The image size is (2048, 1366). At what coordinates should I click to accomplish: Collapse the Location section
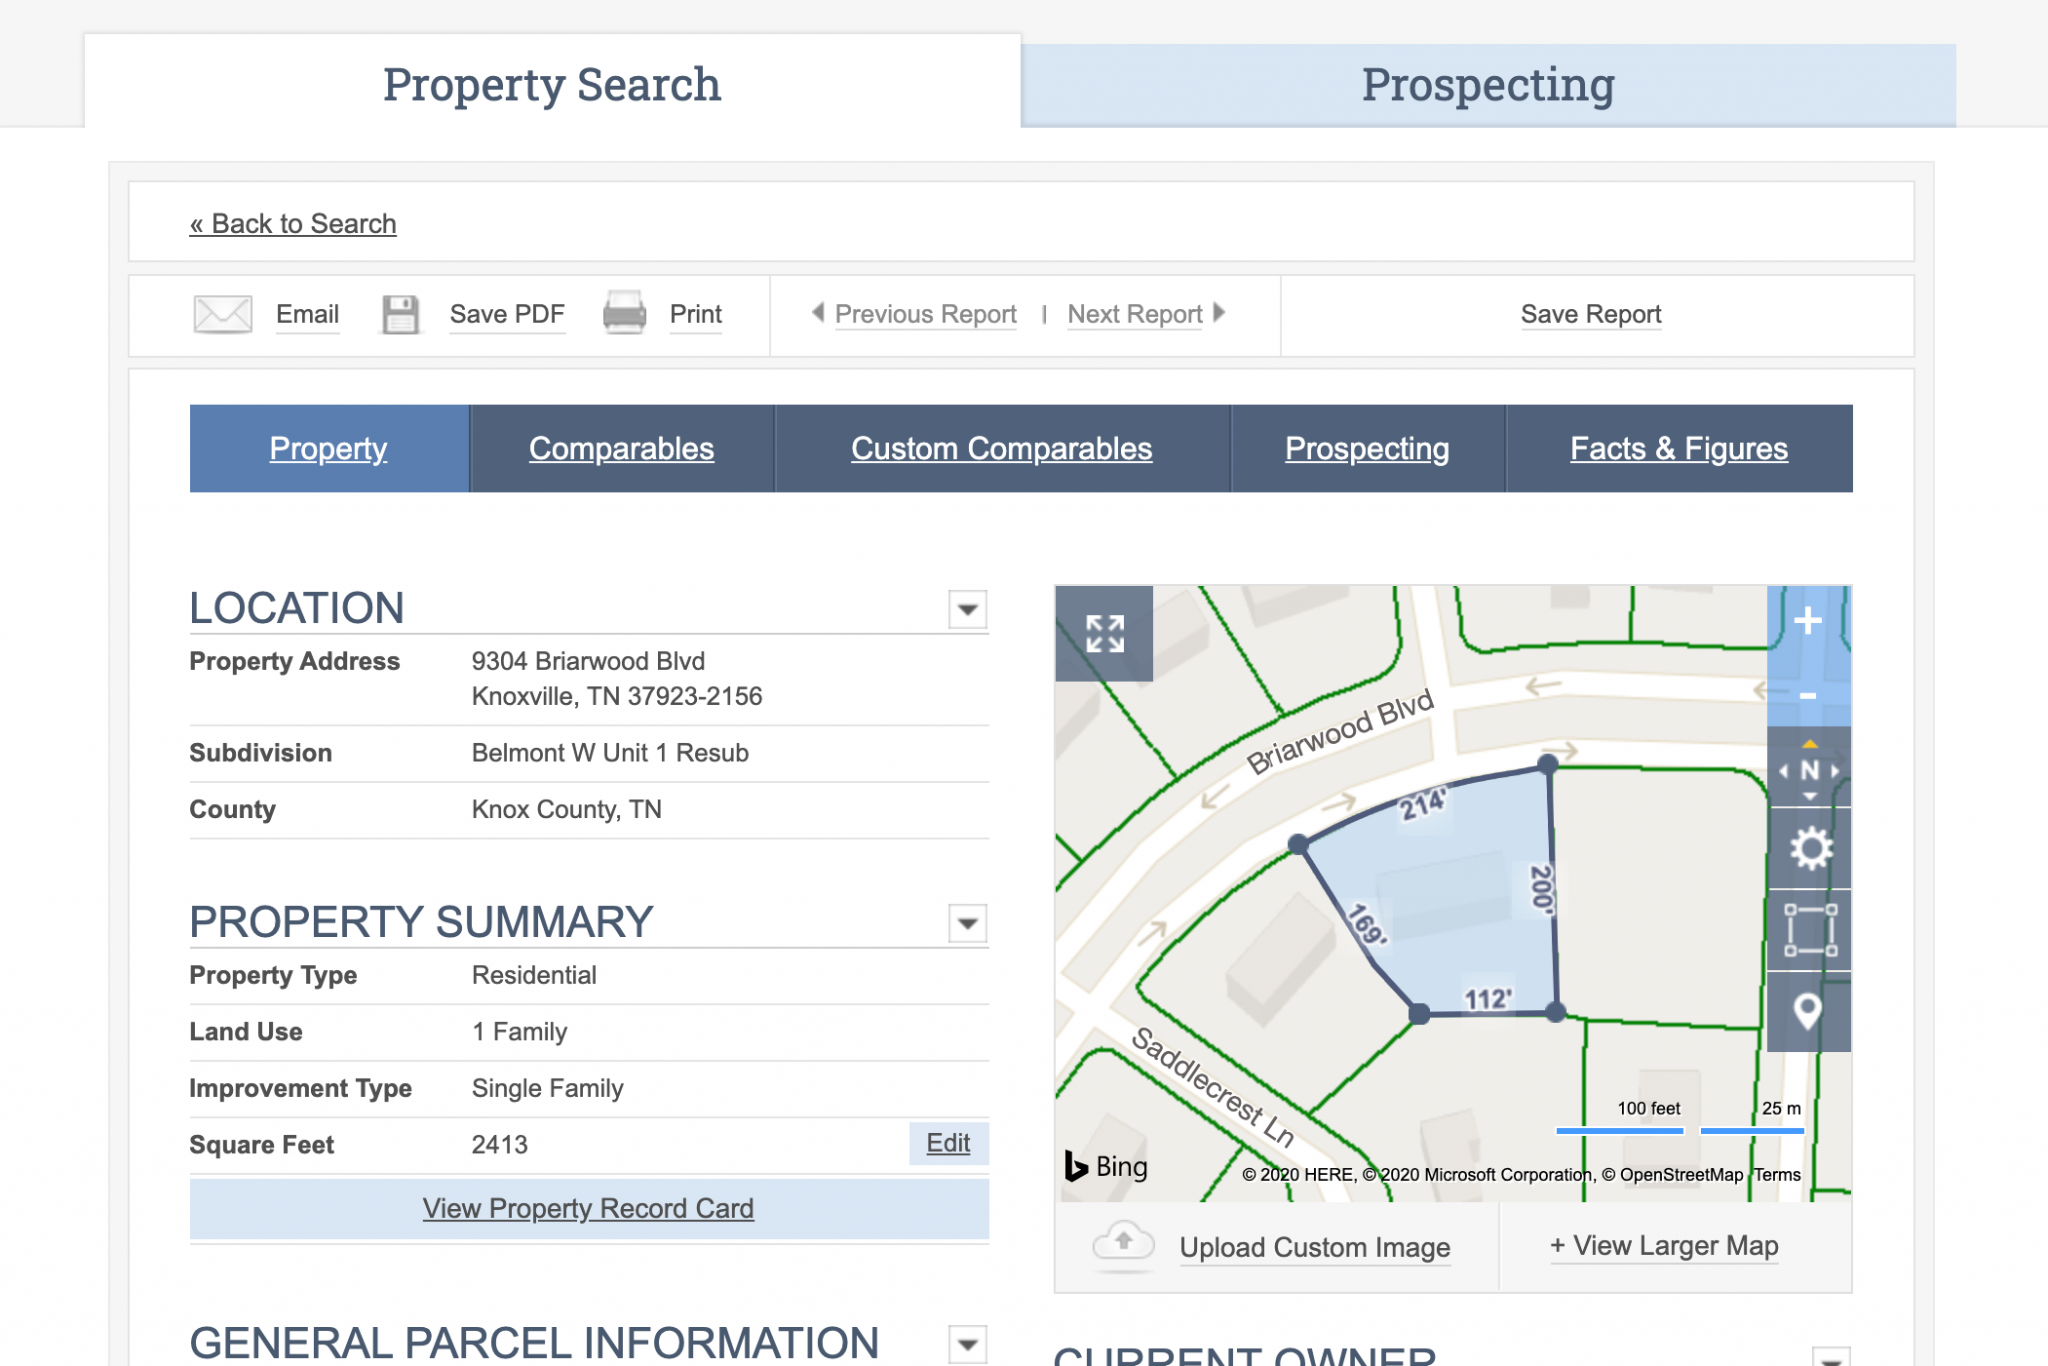click(x=967, y=609)
